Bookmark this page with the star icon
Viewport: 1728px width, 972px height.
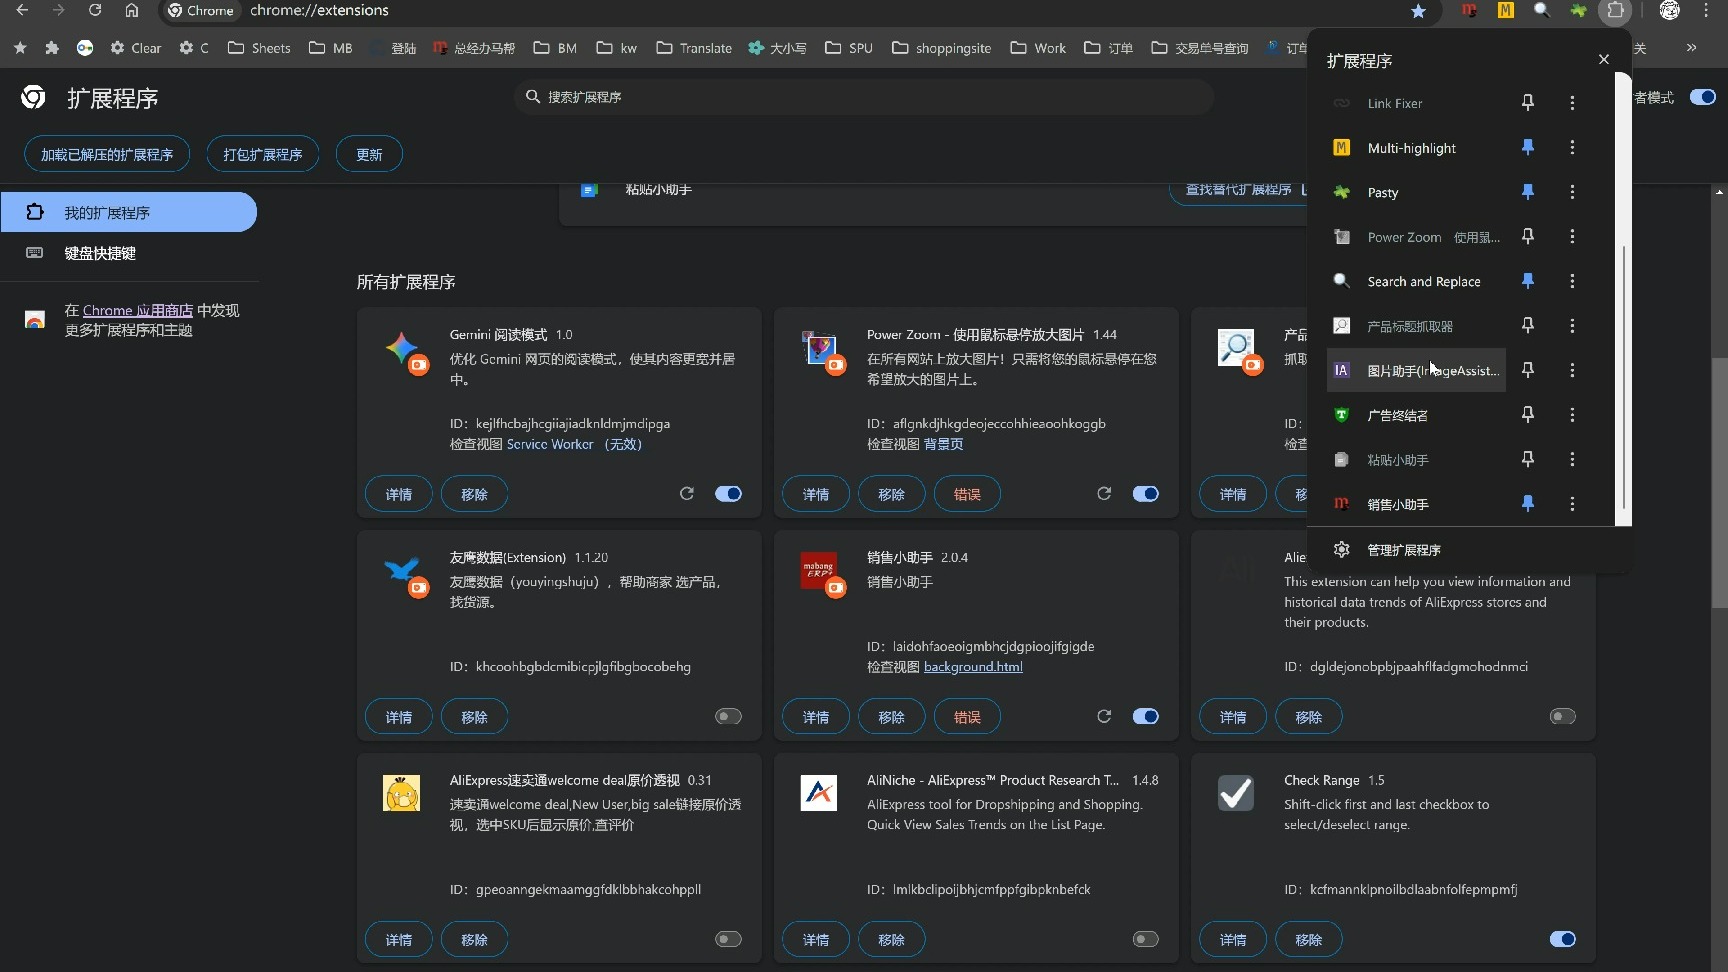coord(1418,10)
